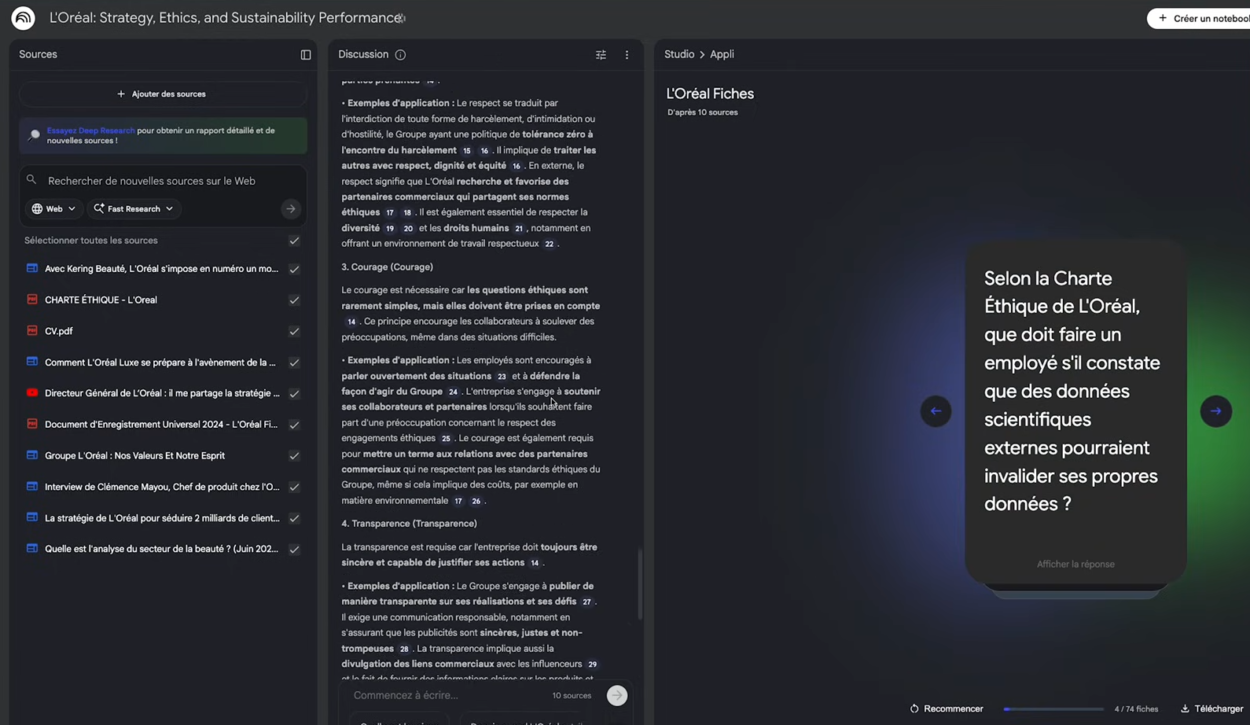Advance to the next flashcard arrow
The image size is (1250, 725).
(1215, 411)
